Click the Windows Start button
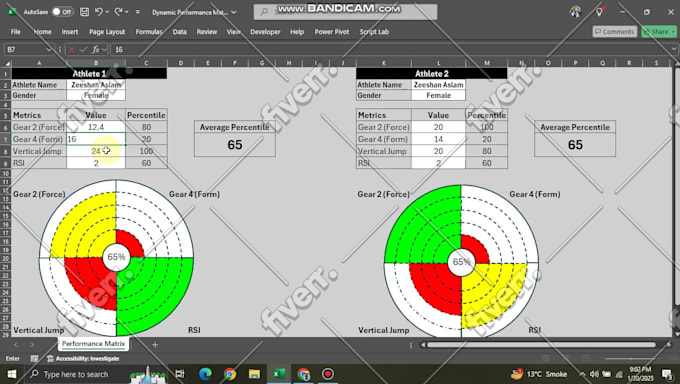The image size is (680, 384). tap(12, 374)
